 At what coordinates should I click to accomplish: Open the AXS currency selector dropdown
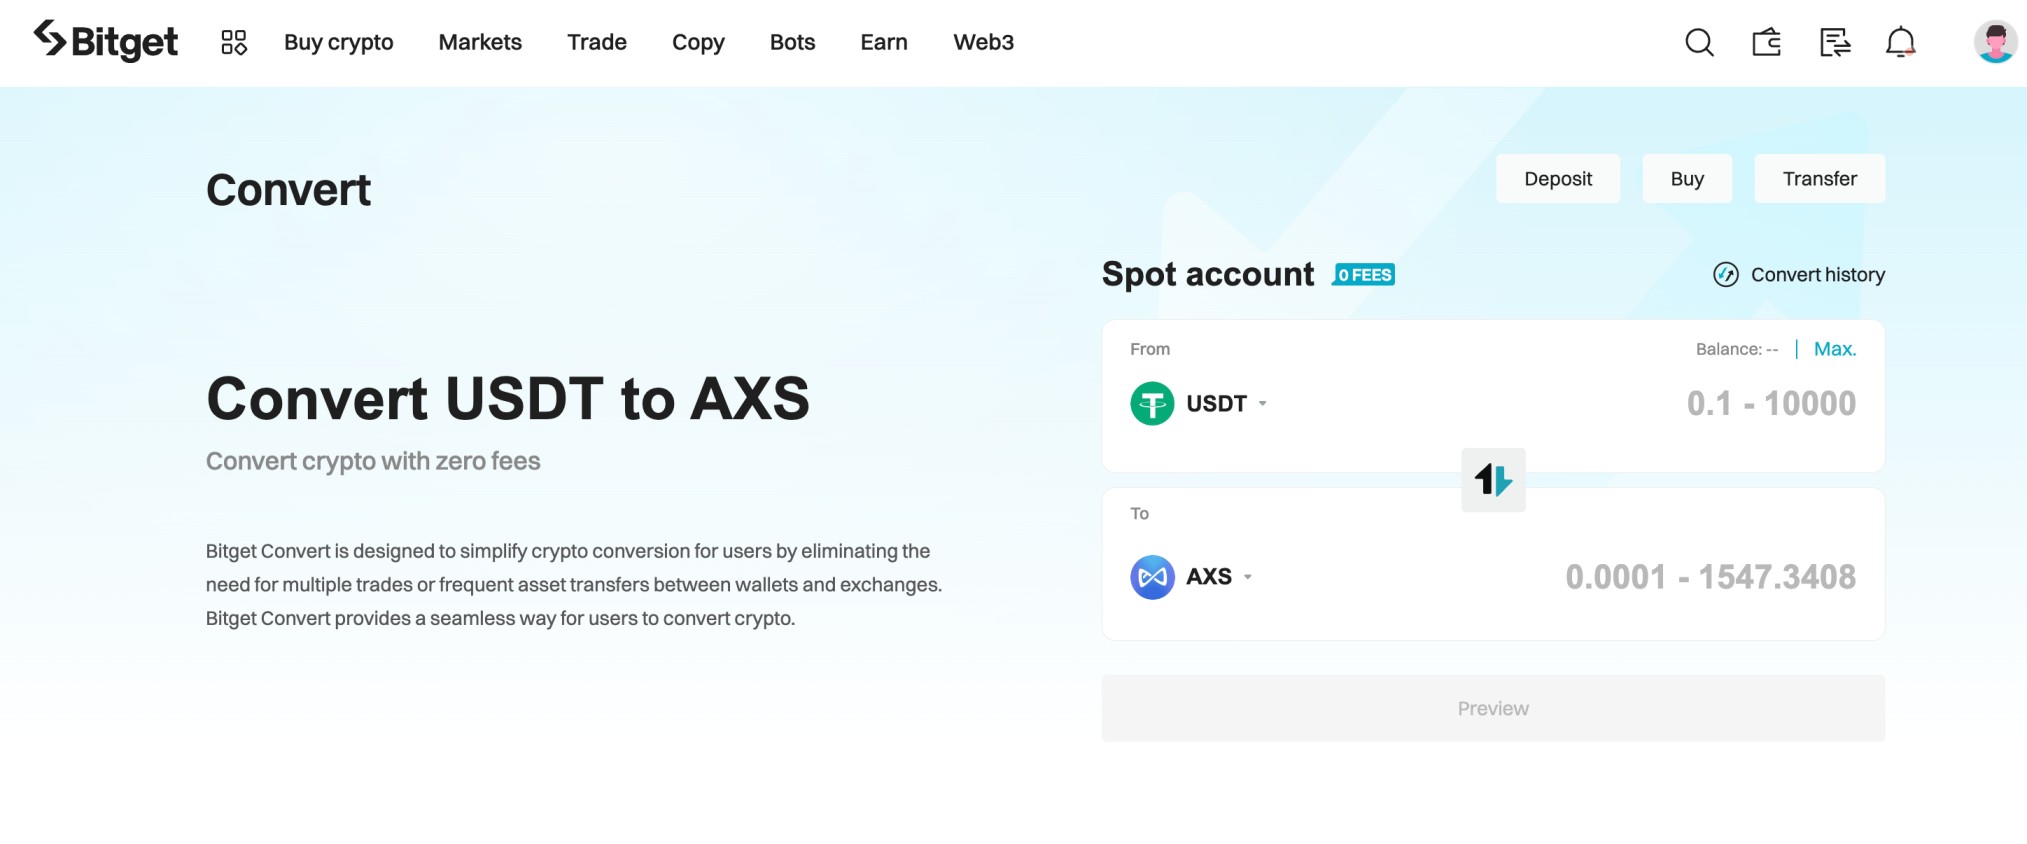(x=1247, y=577)
